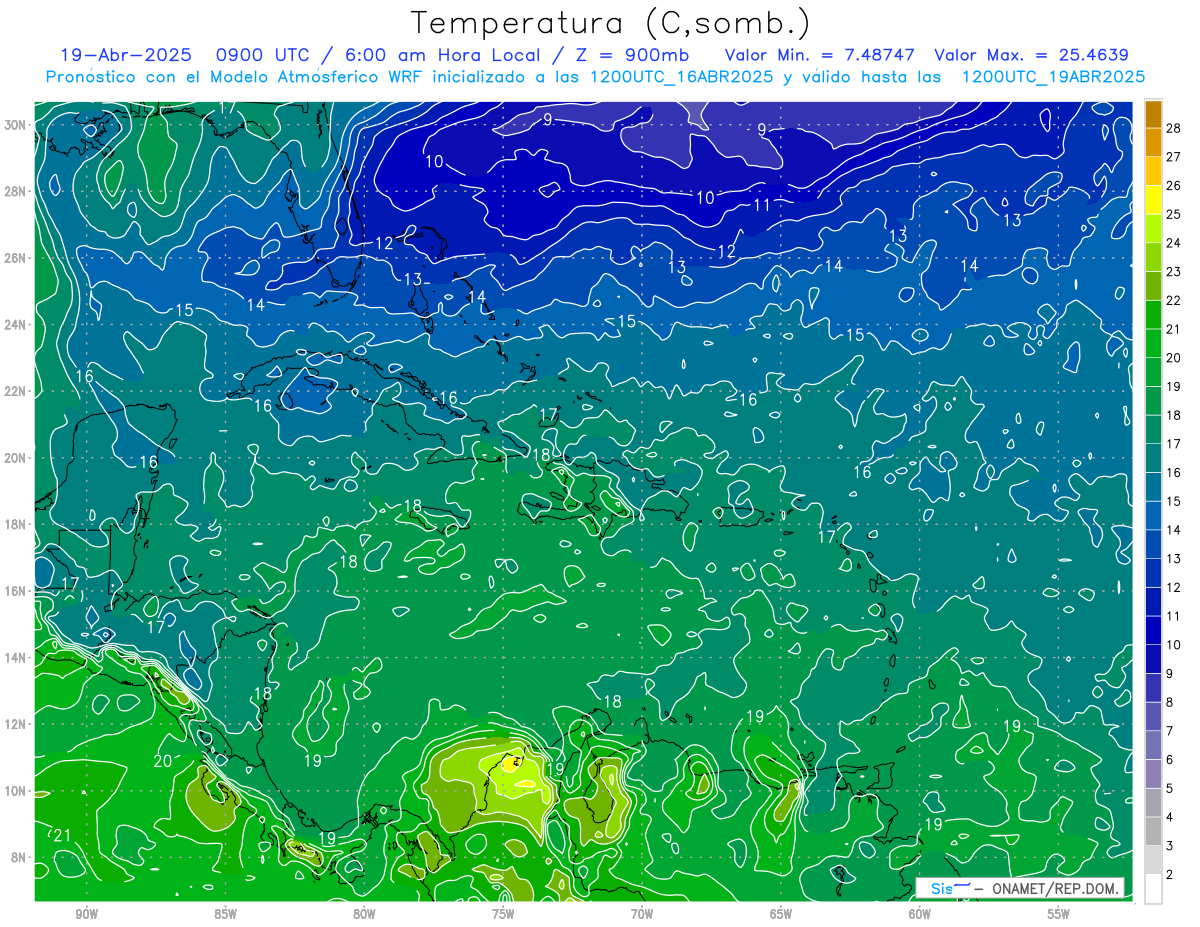Click the "14" value on the color scale
Screen dimensions: 1200x927
[1174, 530]
